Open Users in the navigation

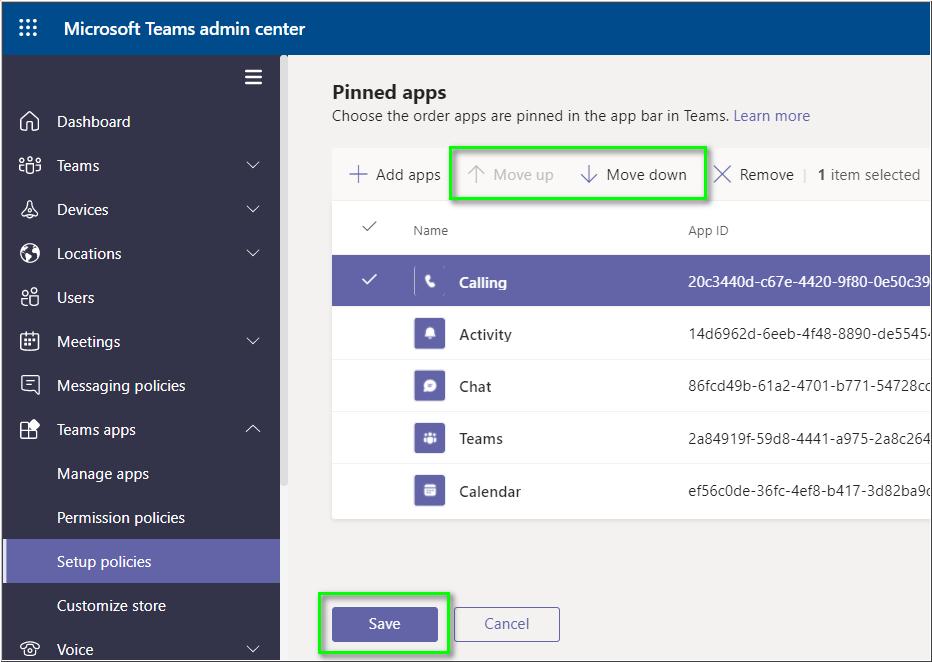point(141,297)
